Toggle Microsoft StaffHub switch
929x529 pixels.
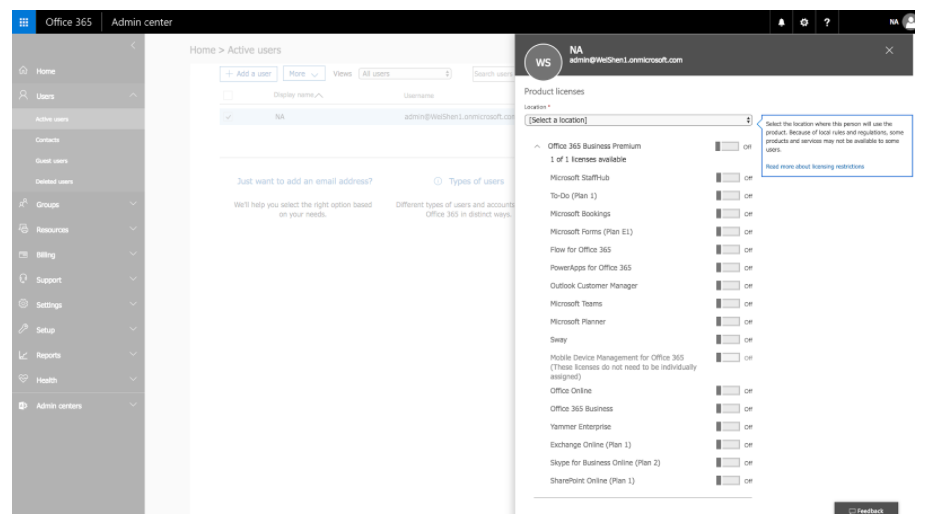(x=728, y=178)
